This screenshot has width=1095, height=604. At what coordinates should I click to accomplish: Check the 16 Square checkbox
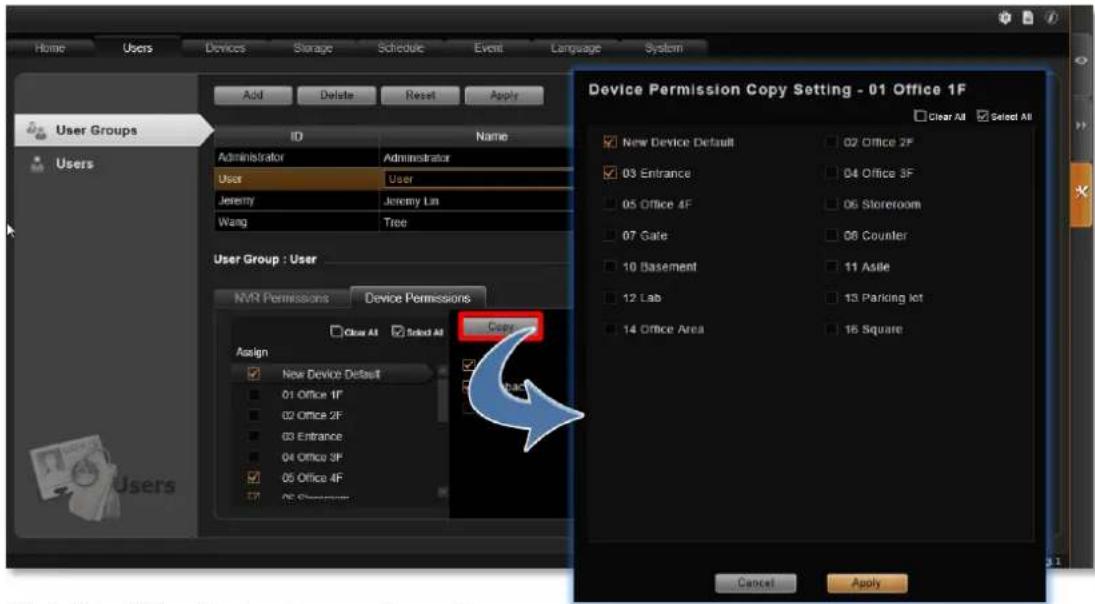pyautogui.click(x=831, y=329)
